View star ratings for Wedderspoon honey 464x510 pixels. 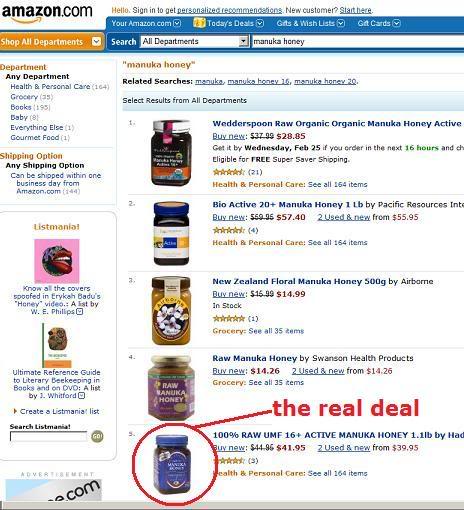228,172
